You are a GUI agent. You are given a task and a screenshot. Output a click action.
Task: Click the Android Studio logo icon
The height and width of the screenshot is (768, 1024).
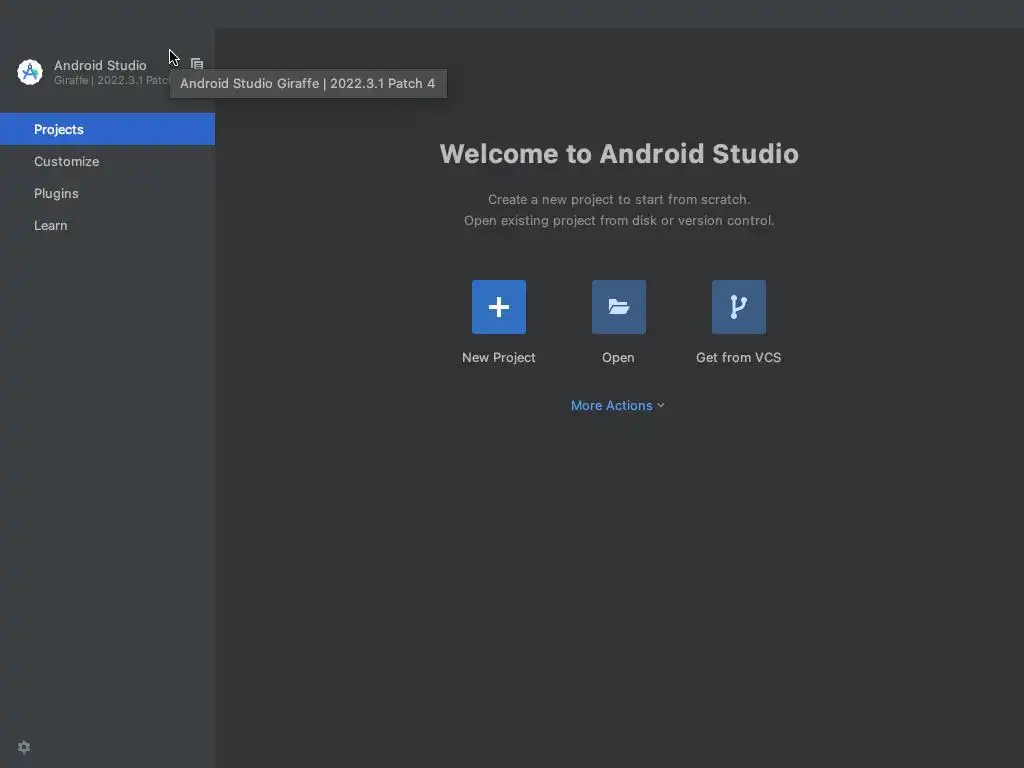(30, 72)
